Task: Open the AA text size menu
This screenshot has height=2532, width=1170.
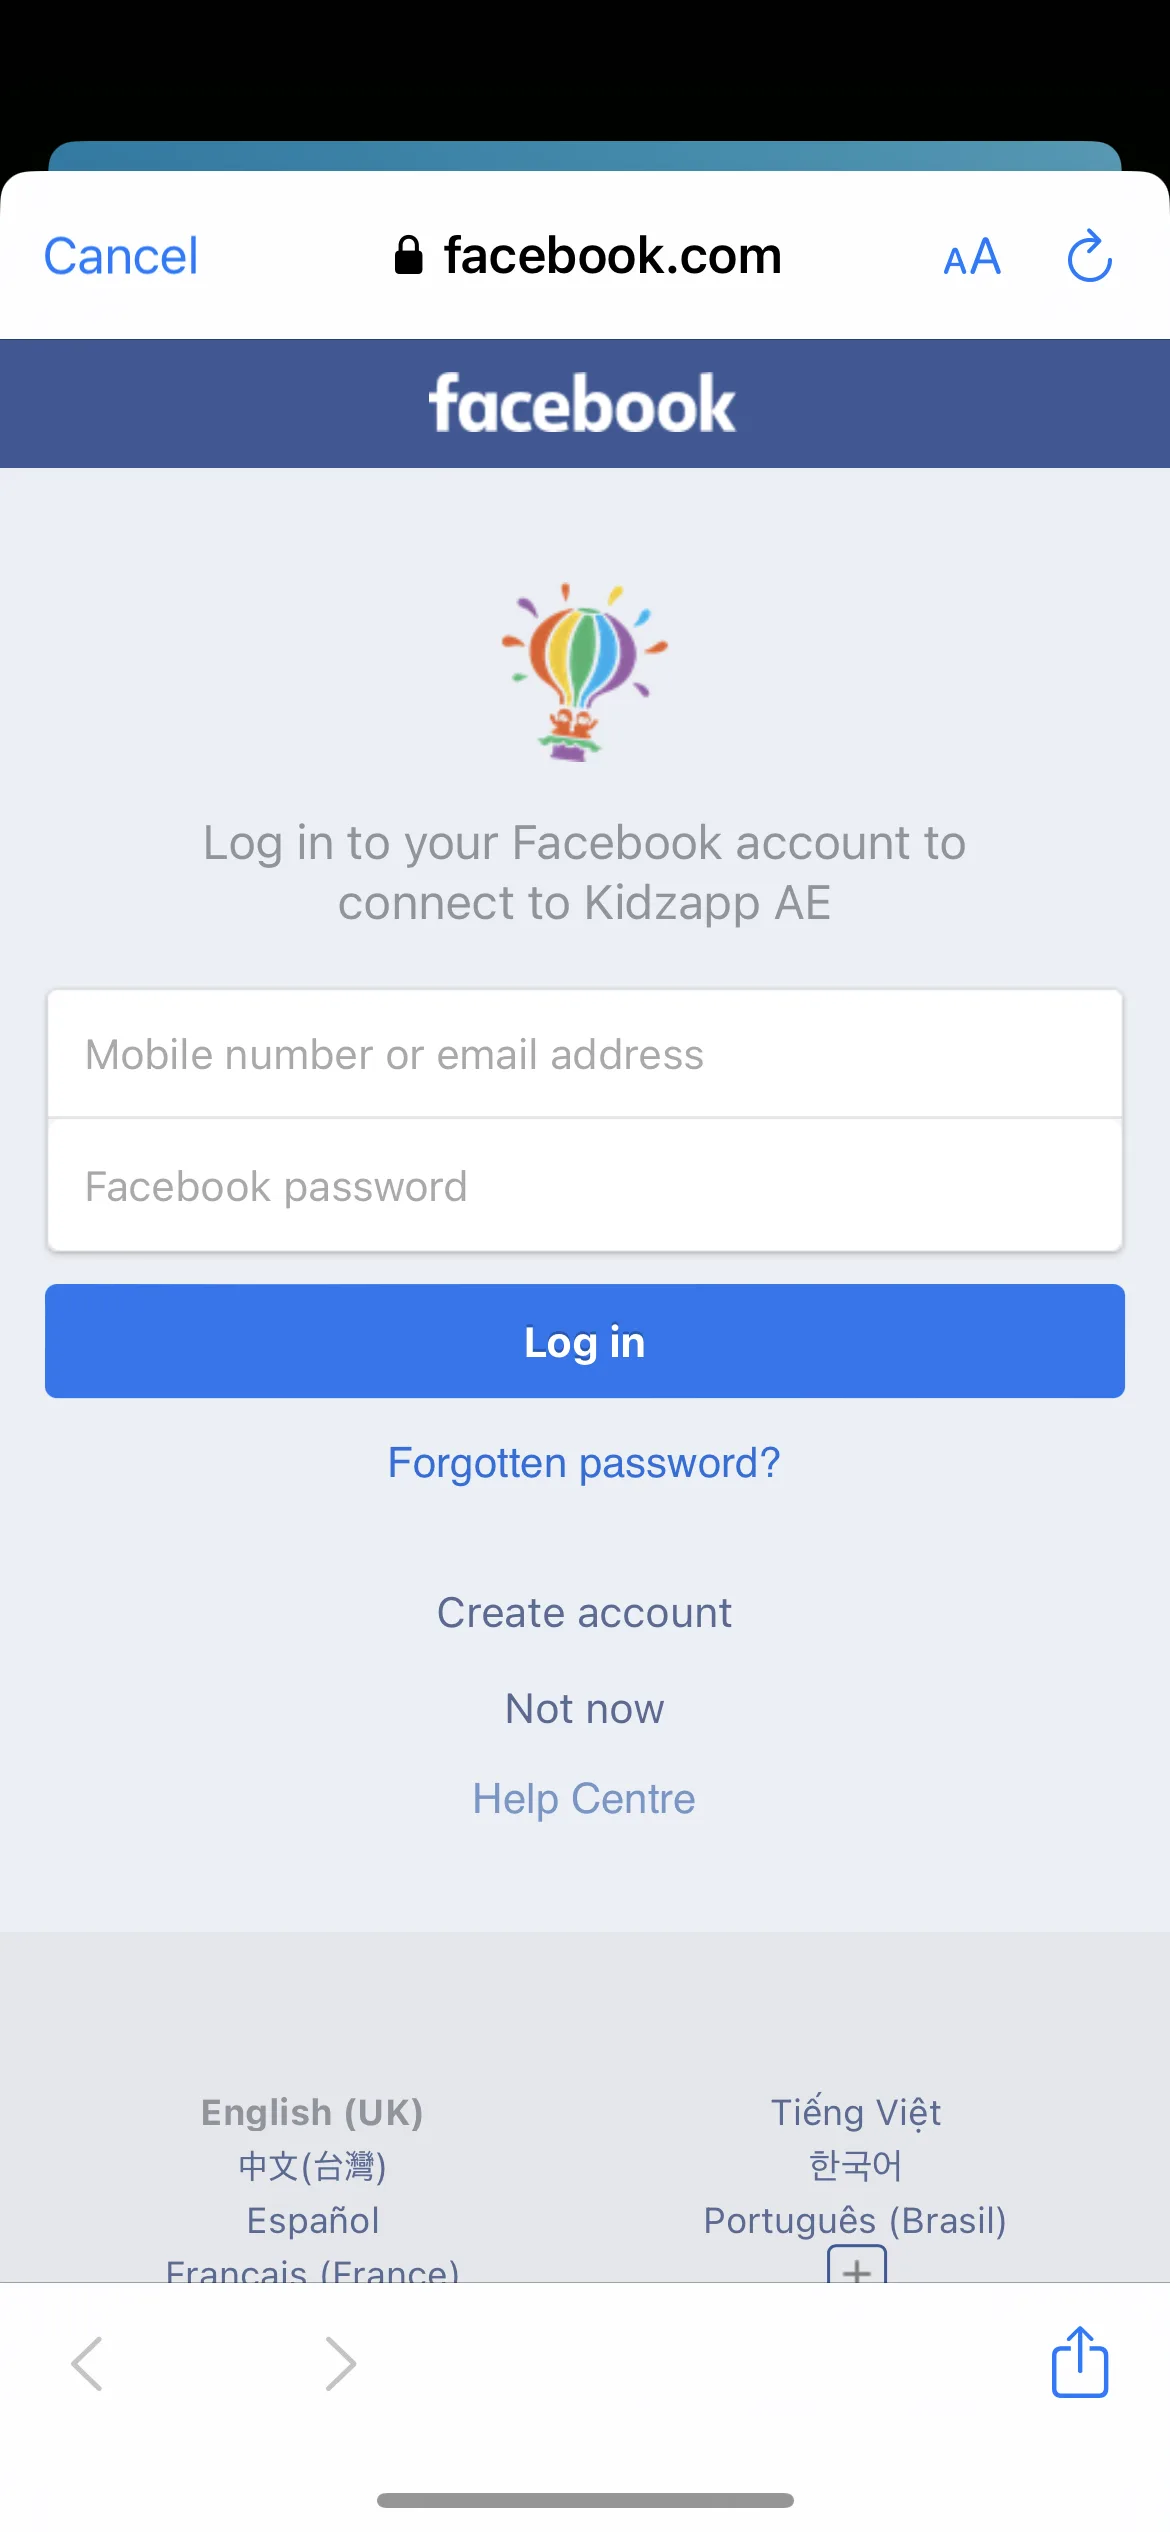Action: pos(972,258)
